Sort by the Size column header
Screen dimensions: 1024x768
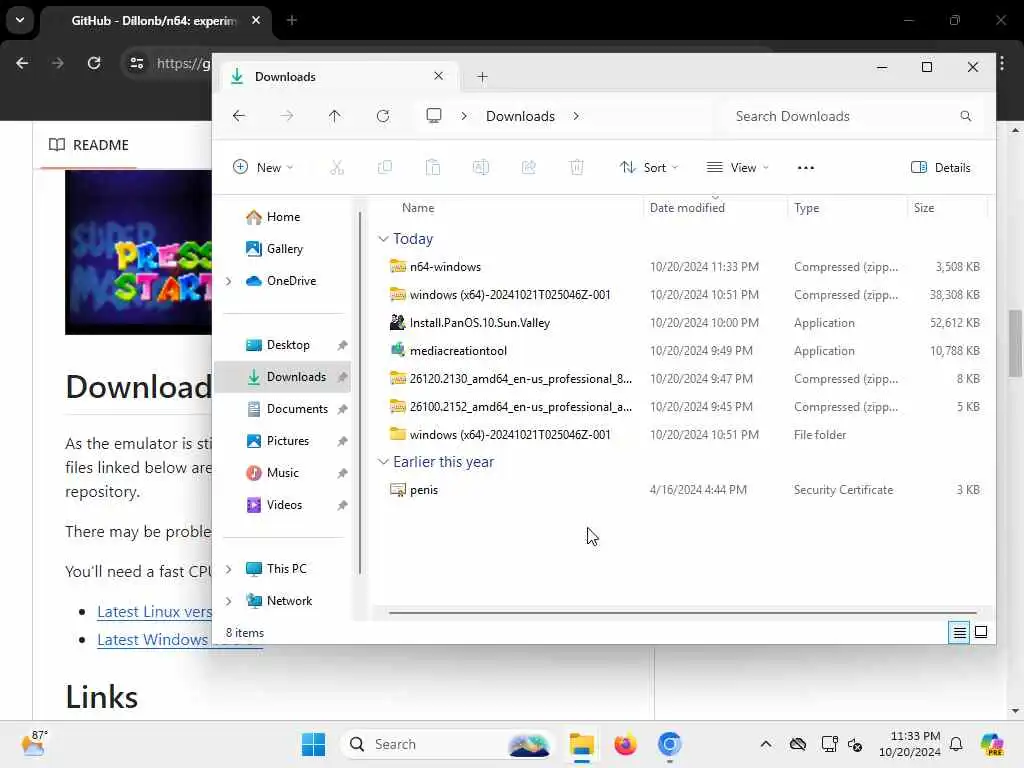click(923, 208)
